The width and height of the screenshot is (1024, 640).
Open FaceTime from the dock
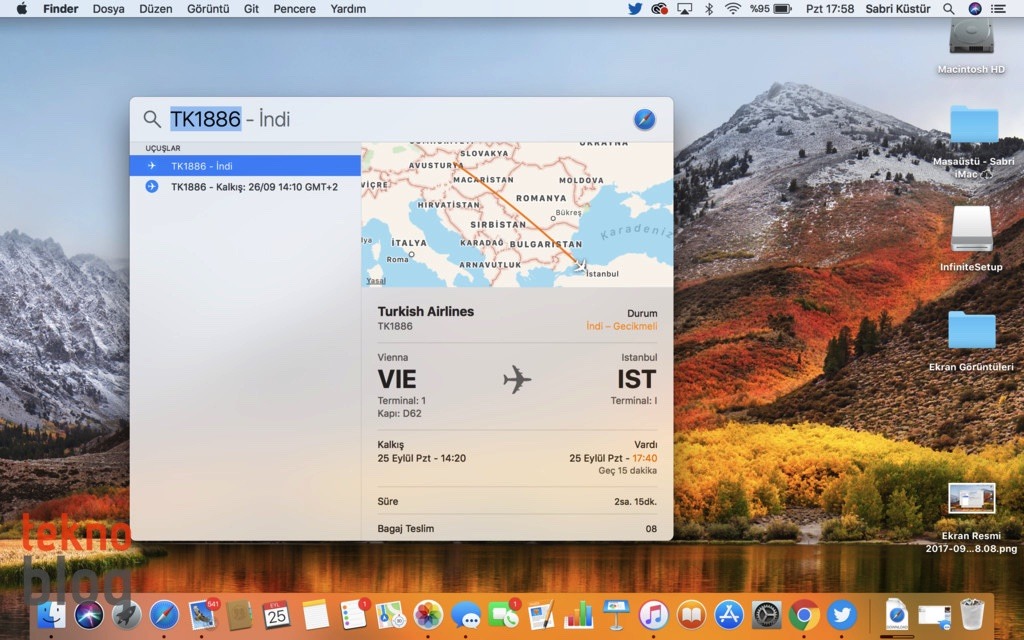pyautogui.click(x=504, y=615)
